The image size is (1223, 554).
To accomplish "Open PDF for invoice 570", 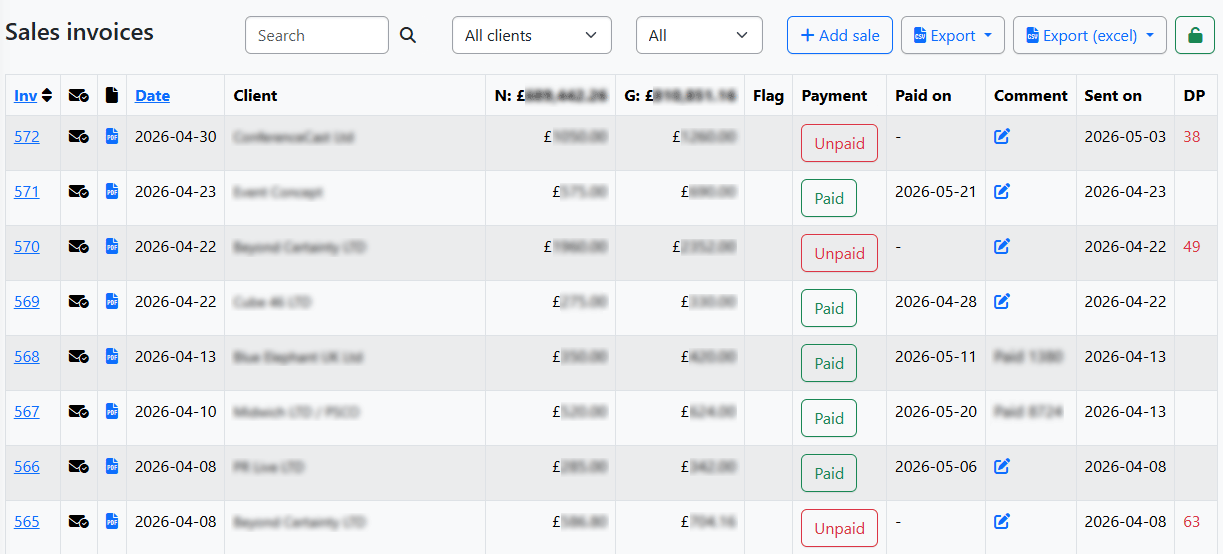I will (112, 246).
